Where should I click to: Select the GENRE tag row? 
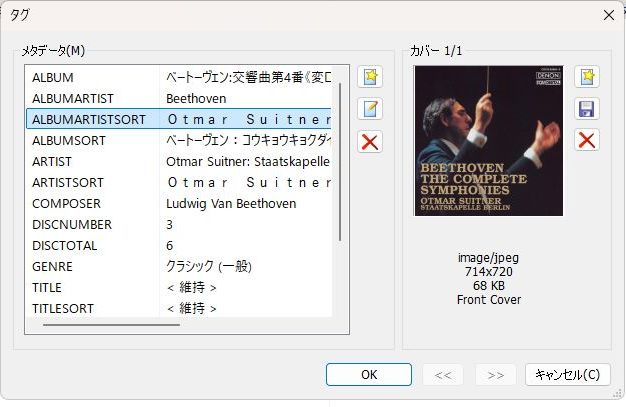tap(178, 266)
